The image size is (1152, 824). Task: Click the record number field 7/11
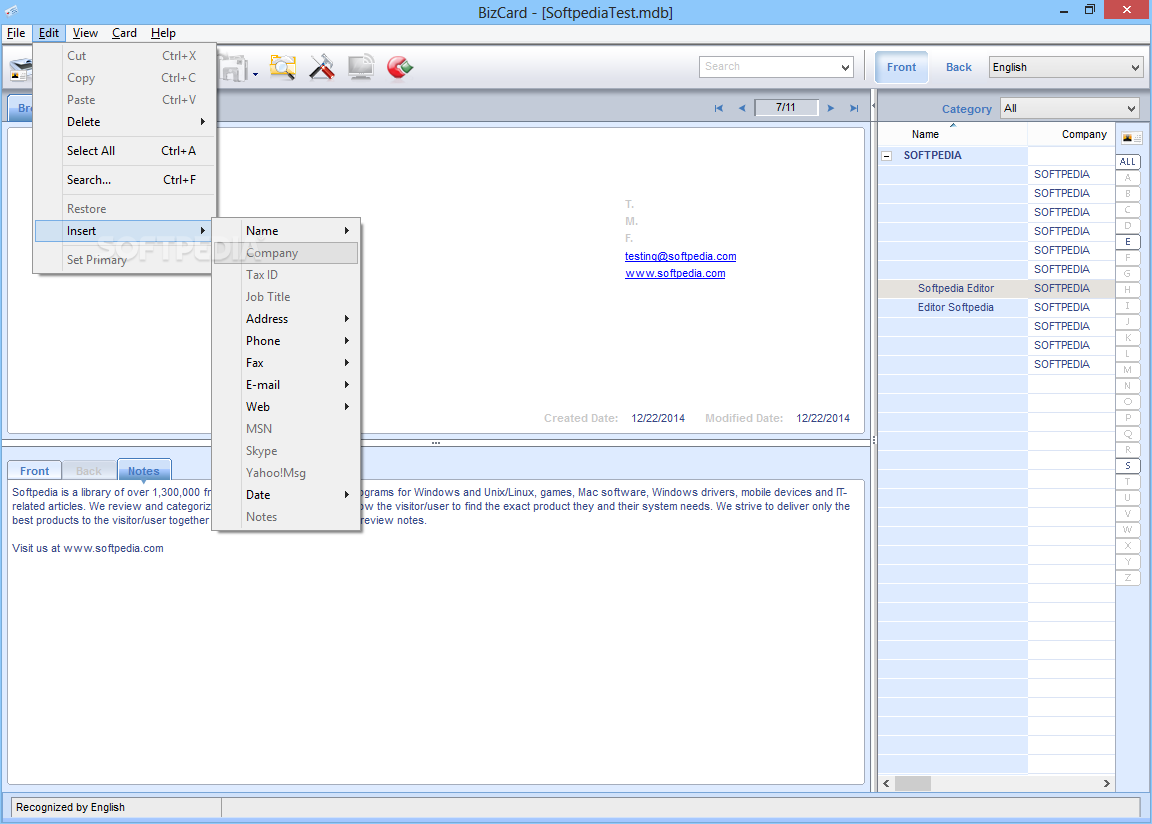786,107
